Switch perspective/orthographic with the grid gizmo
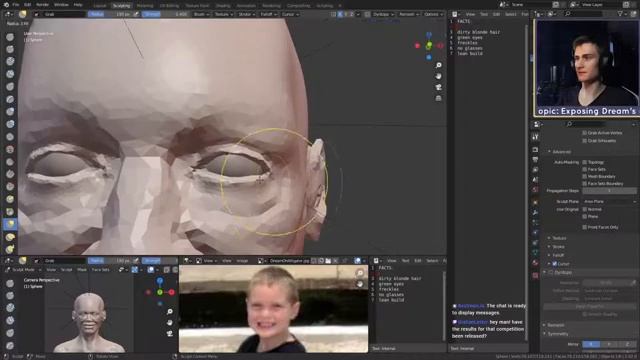Image resolution: width=640 pixels, height=360 pixels. point(438,98)
